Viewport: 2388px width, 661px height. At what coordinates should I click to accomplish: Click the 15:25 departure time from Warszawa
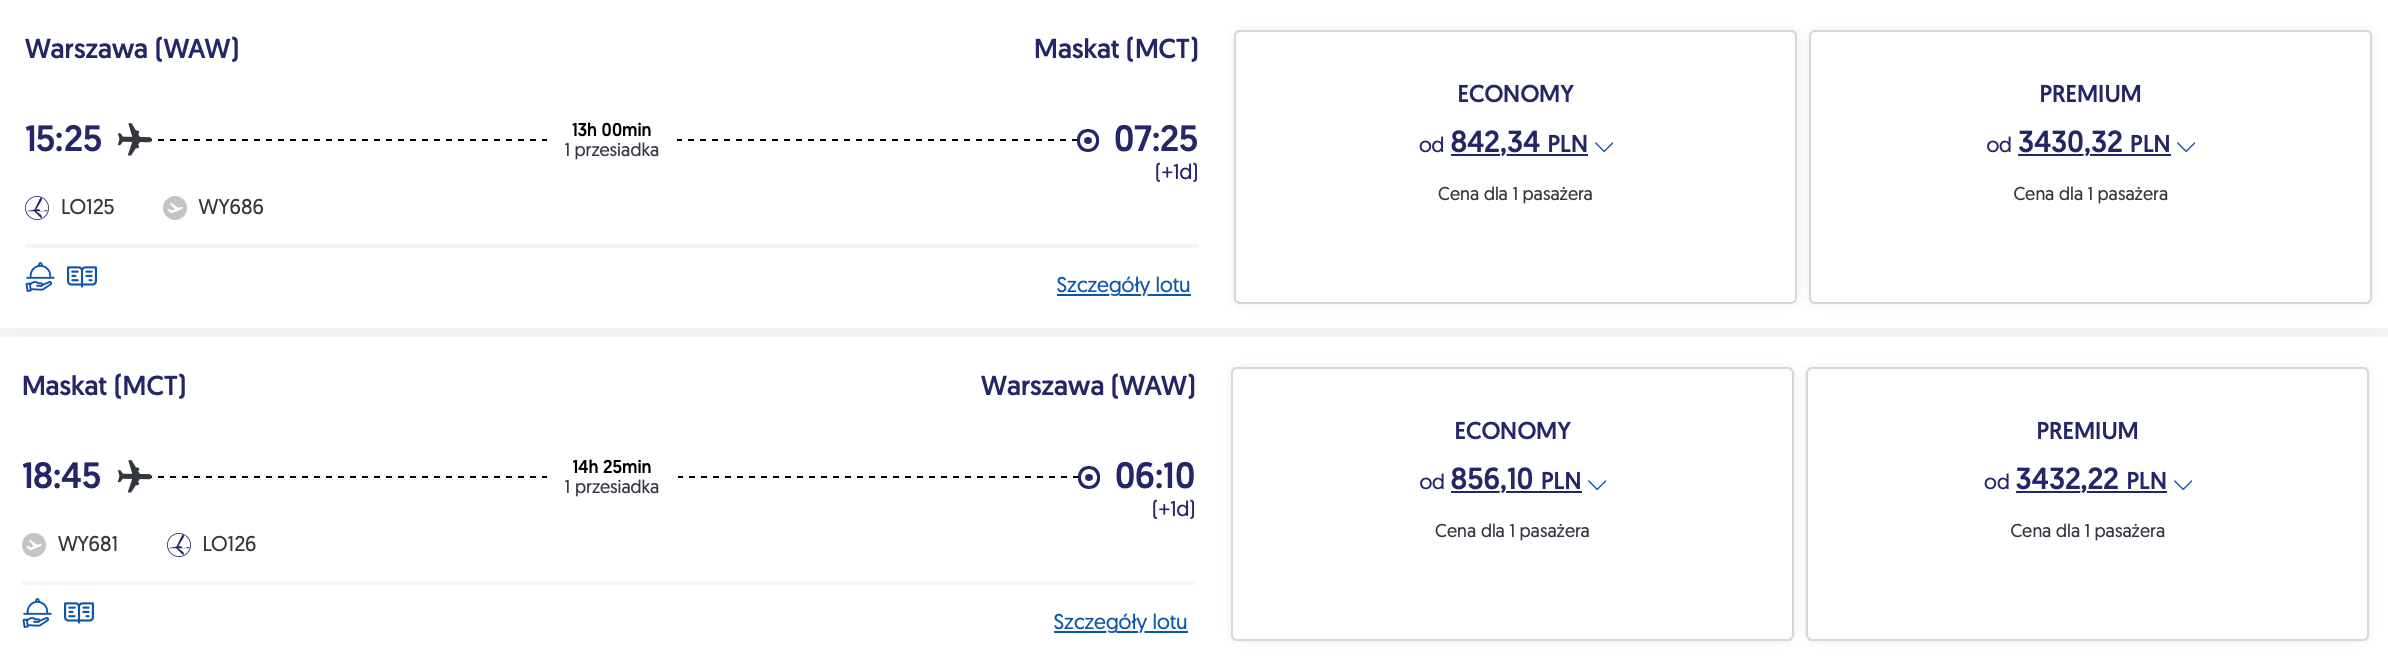point(63,139)
